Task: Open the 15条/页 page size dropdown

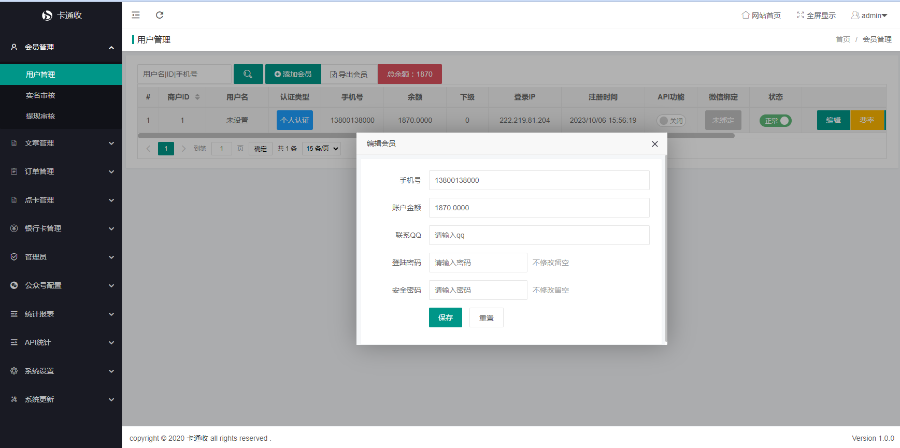Action: pyautogui.click(x=321, y=149)
